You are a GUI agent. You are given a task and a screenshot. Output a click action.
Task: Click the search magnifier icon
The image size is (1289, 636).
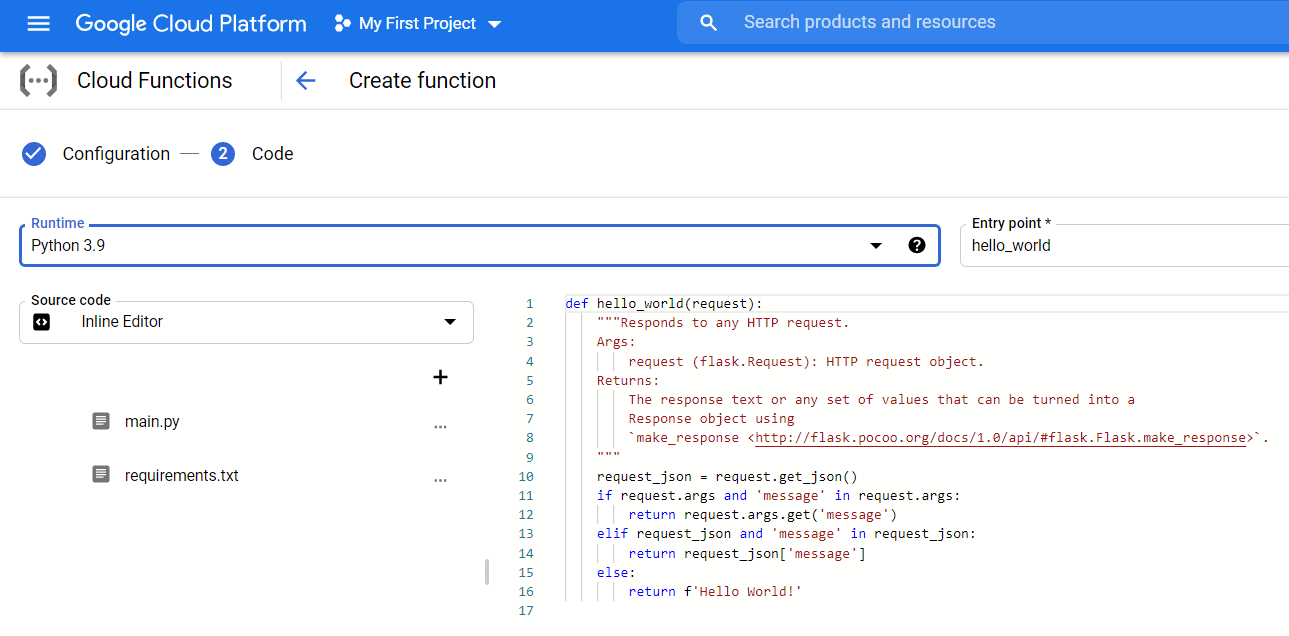coord(708,23)
